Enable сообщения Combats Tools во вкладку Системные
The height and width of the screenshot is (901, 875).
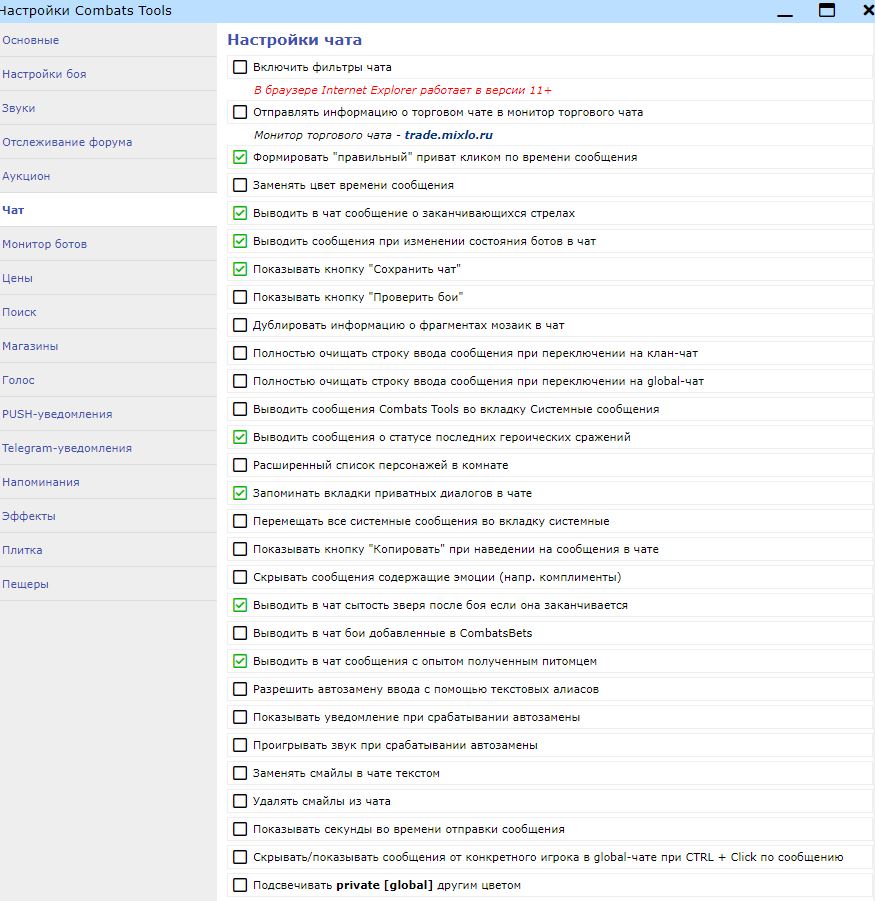(x=240, y=409)
